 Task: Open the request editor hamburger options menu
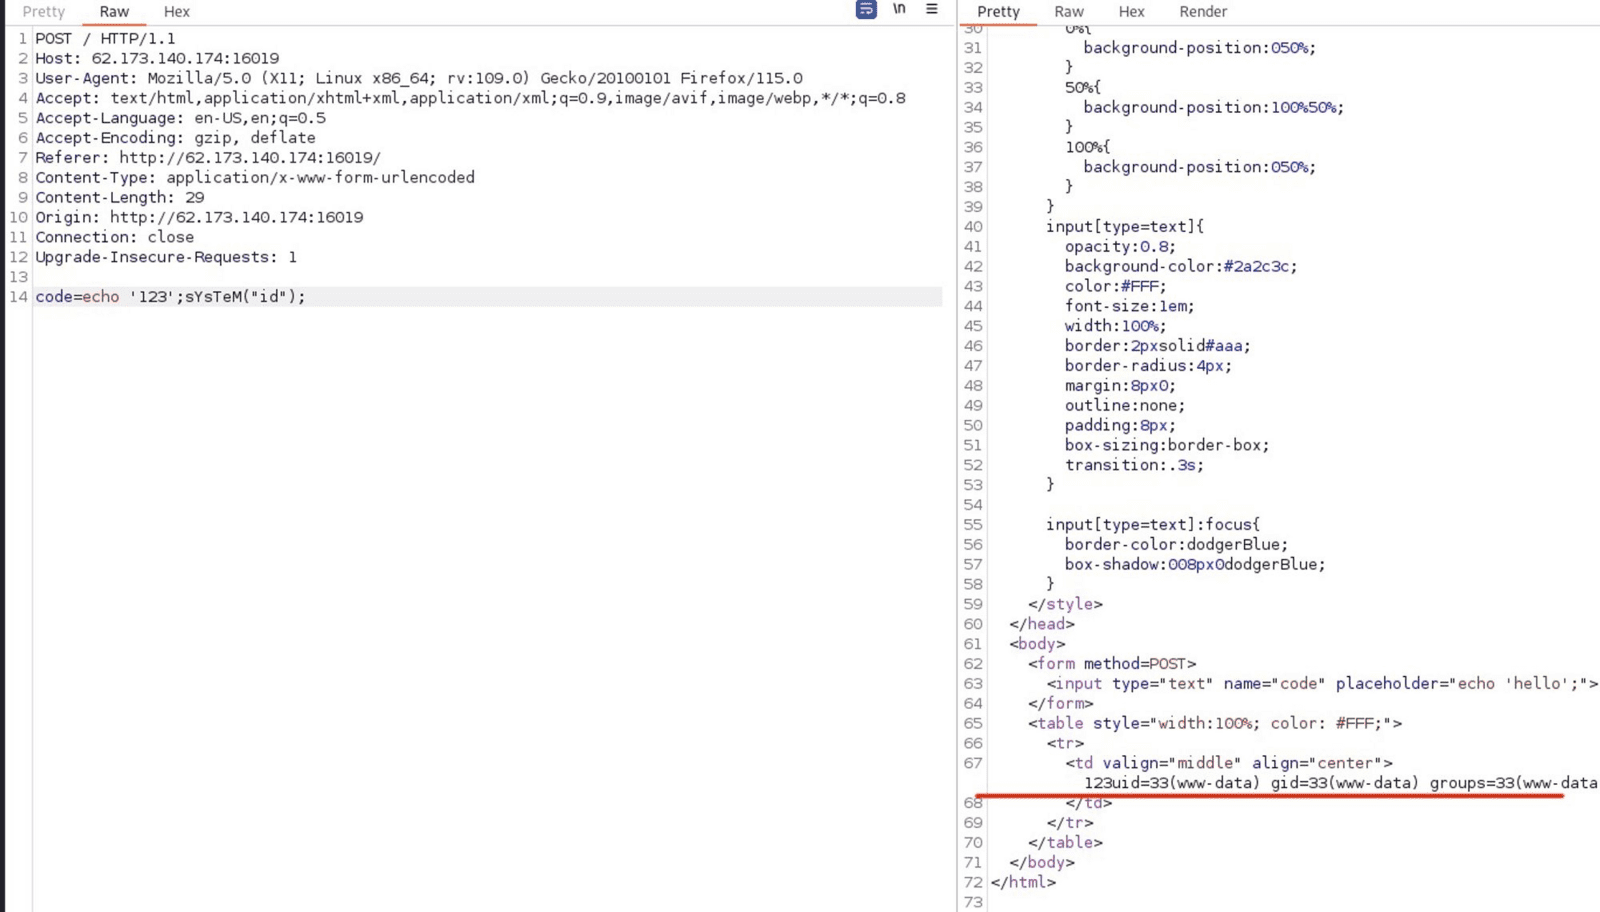pos(932,9)
